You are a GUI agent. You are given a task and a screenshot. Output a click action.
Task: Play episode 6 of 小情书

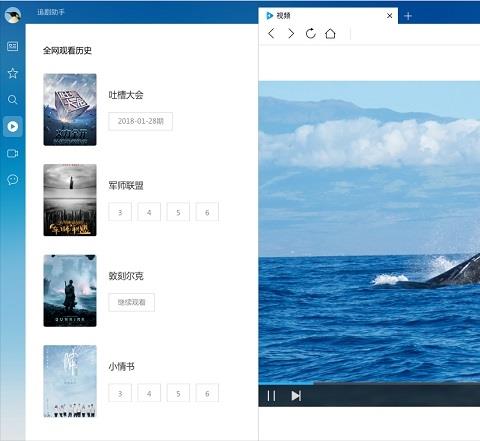click(x=207, y=393)
